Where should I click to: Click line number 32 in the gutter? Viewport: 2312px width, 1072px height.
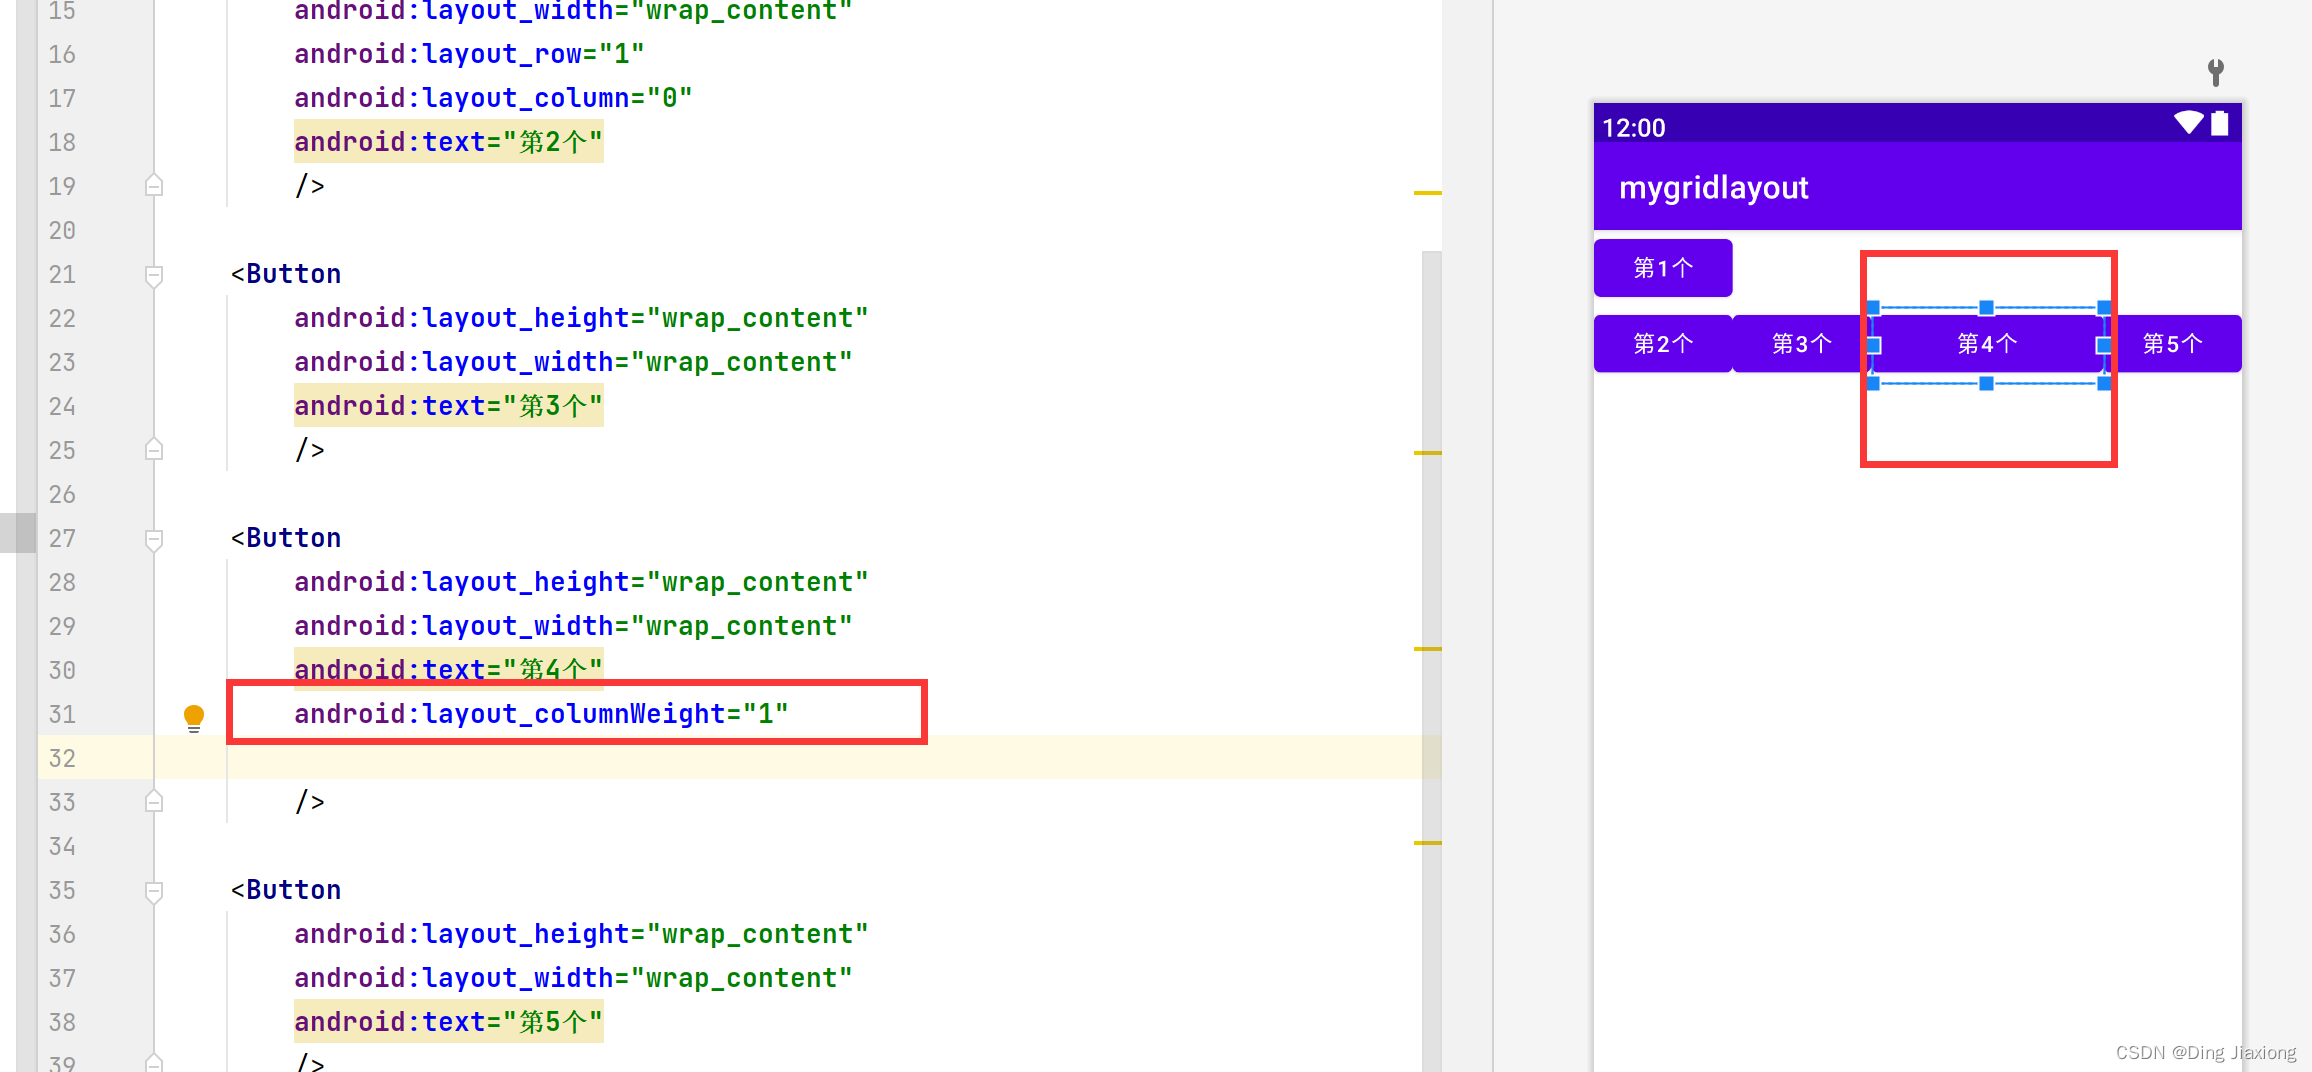[x=62, y=758]
